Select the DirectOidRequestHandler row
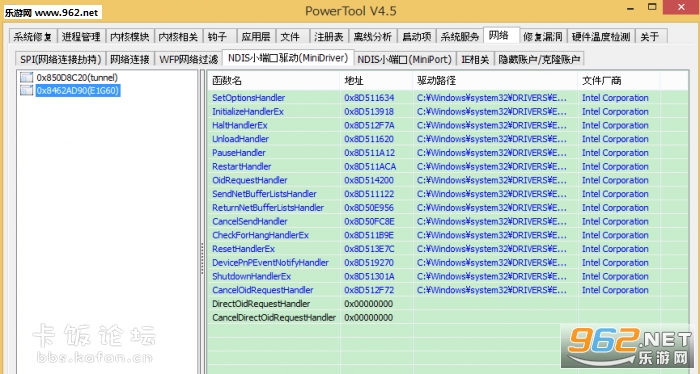 pos(448,304)
